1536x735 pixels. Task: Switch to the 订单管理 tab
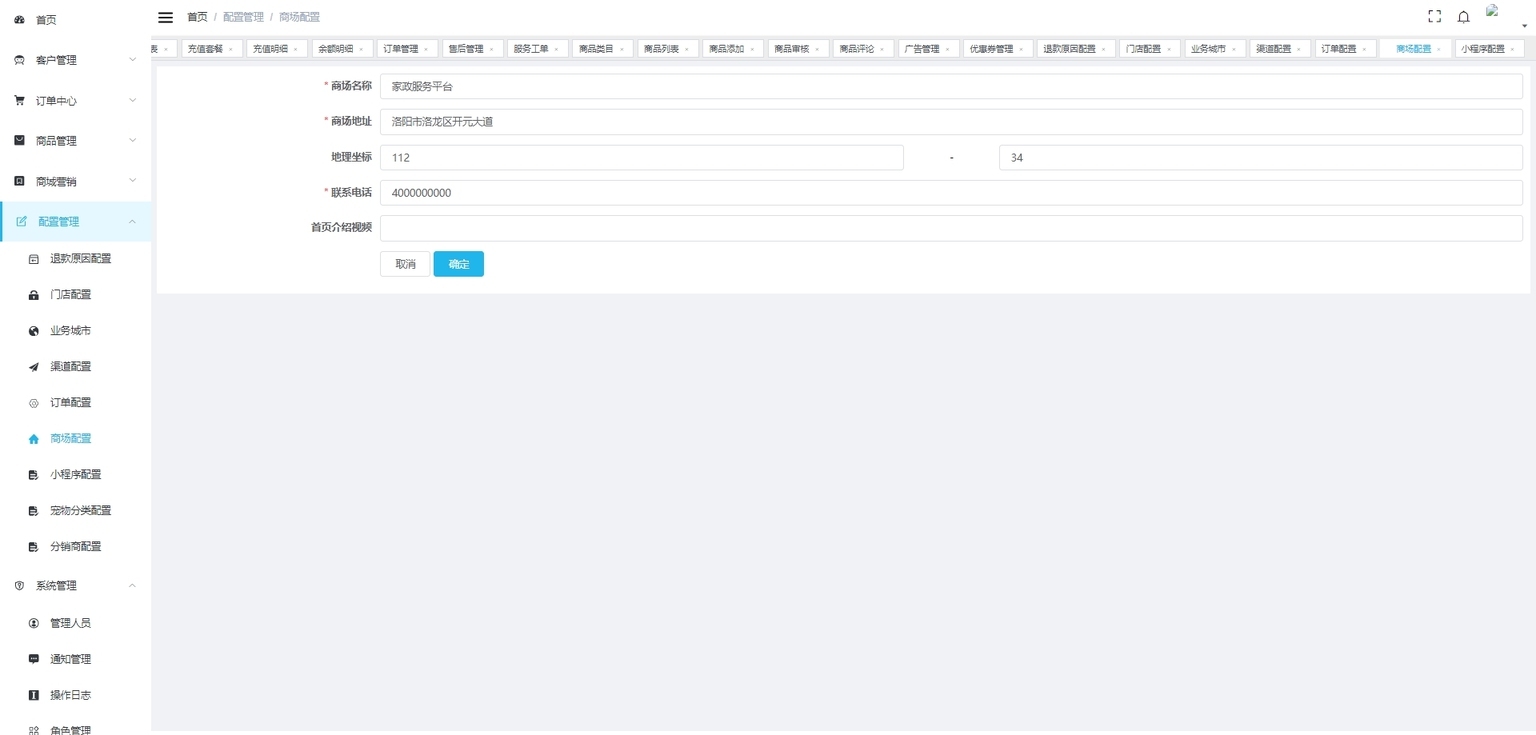[x=401, y=48]
